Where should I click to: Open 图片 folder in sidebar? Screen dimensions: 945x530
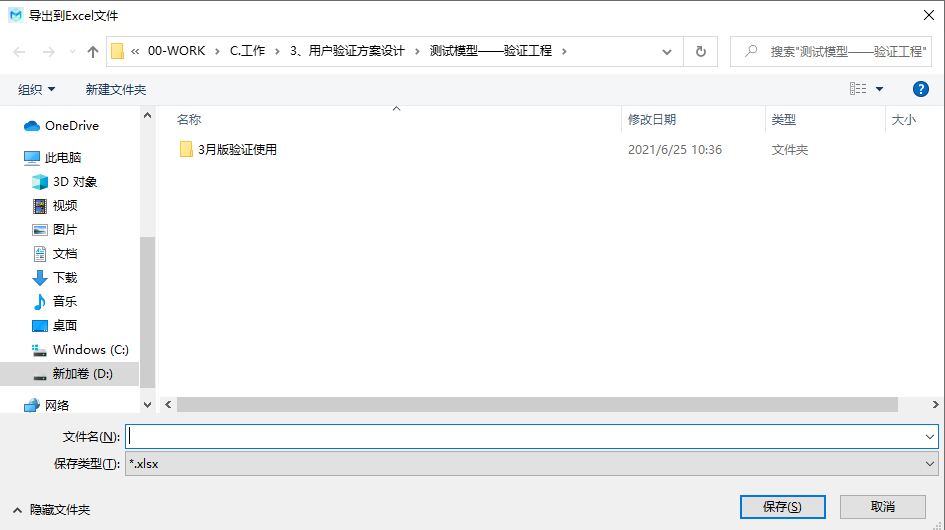pos(54,230)
